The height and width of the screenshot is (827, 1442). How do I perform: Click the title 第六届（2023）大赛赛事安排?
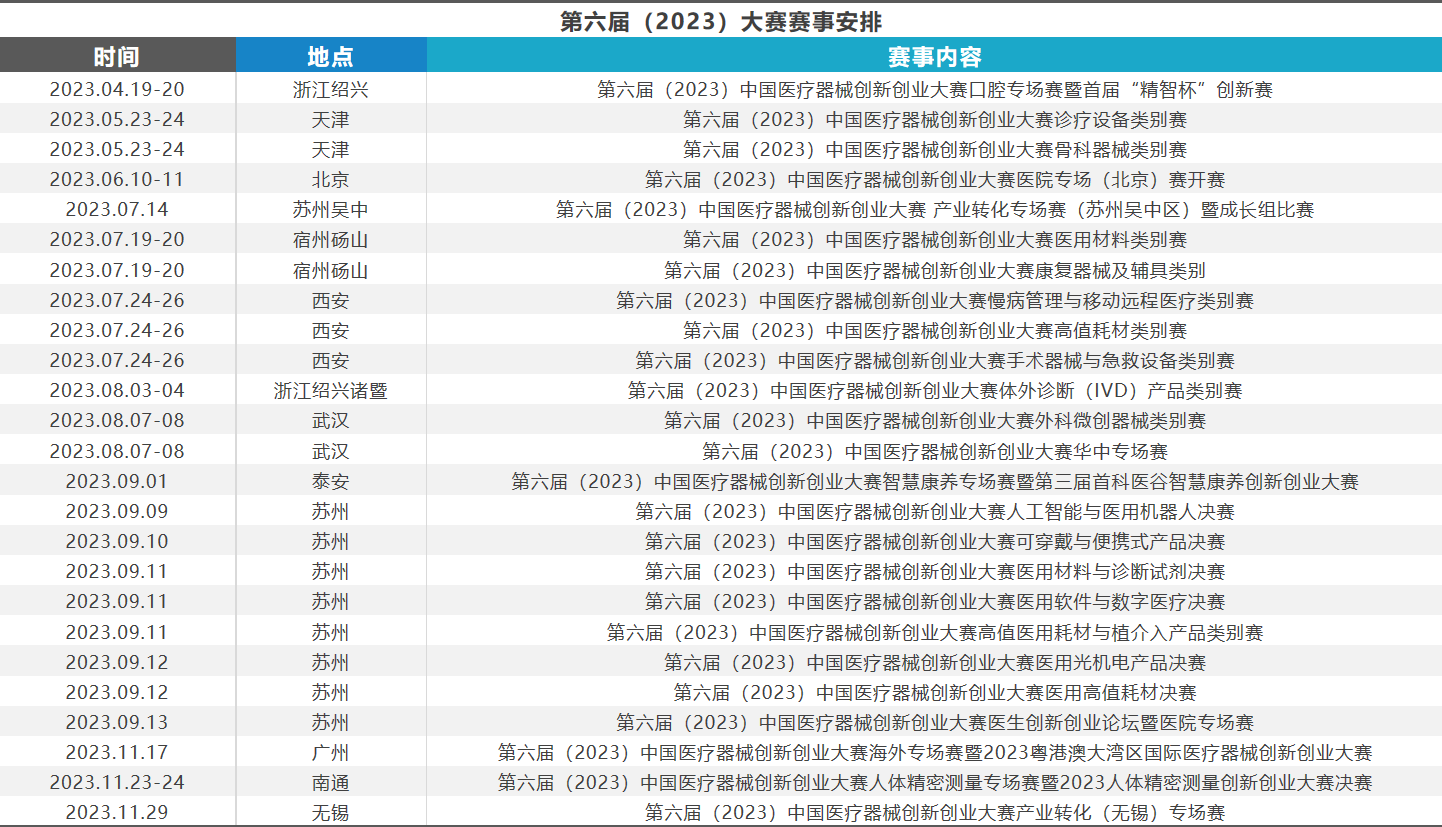click(720, 21)
